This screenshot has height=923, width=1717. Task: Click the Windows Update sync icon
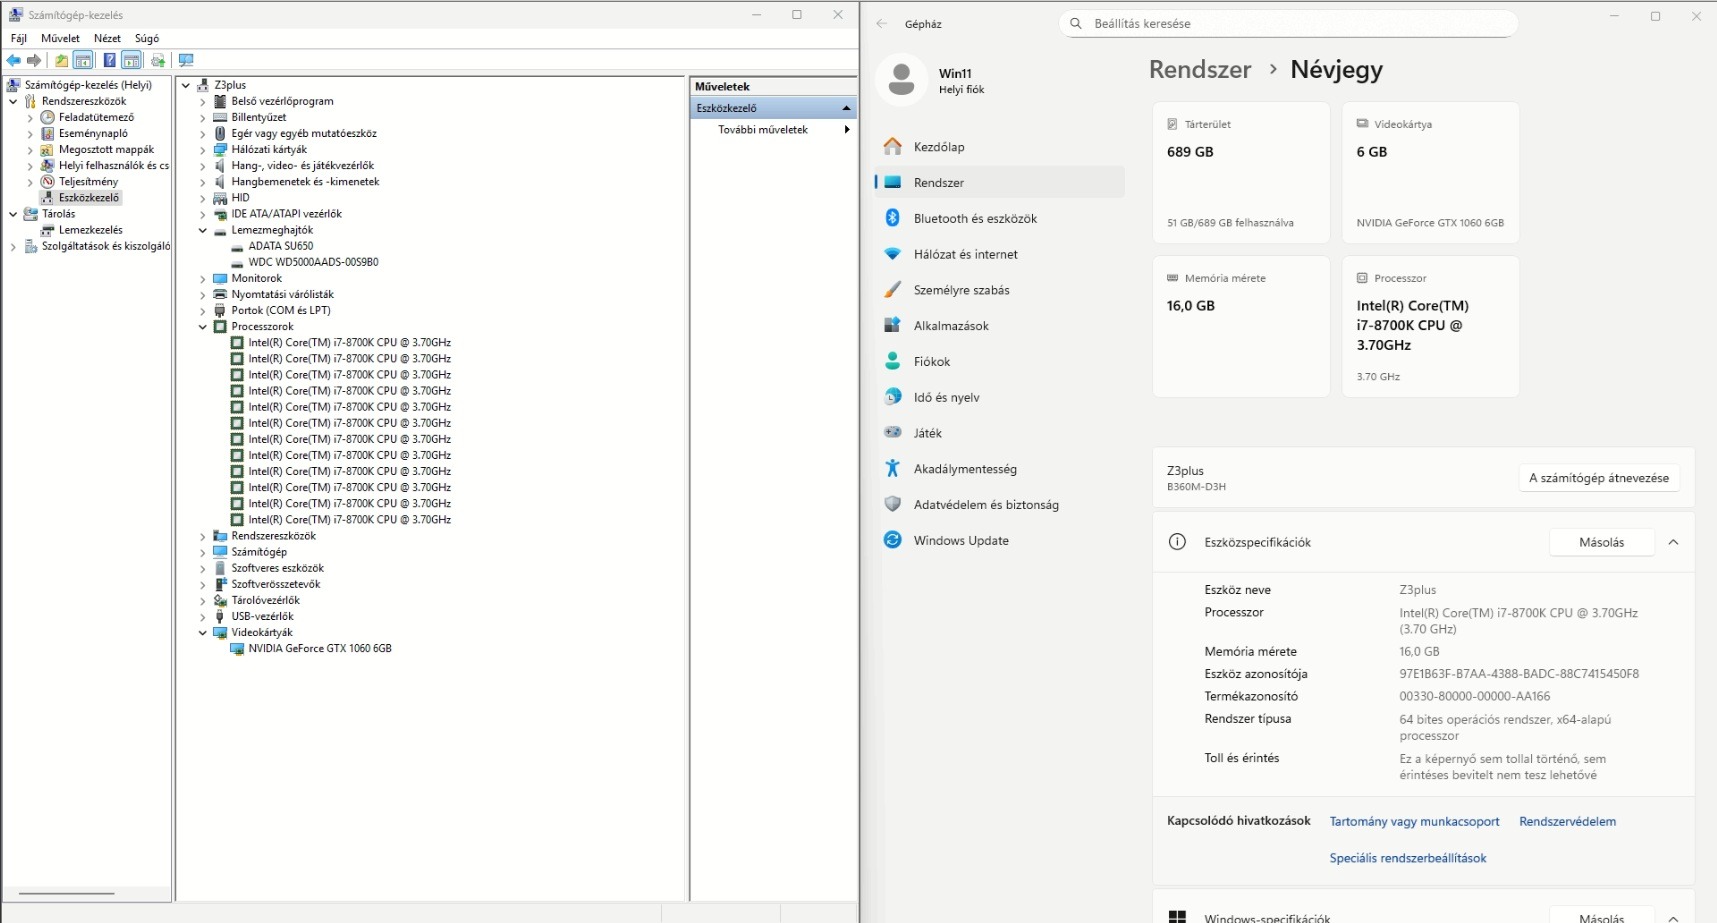coord(893,540)
